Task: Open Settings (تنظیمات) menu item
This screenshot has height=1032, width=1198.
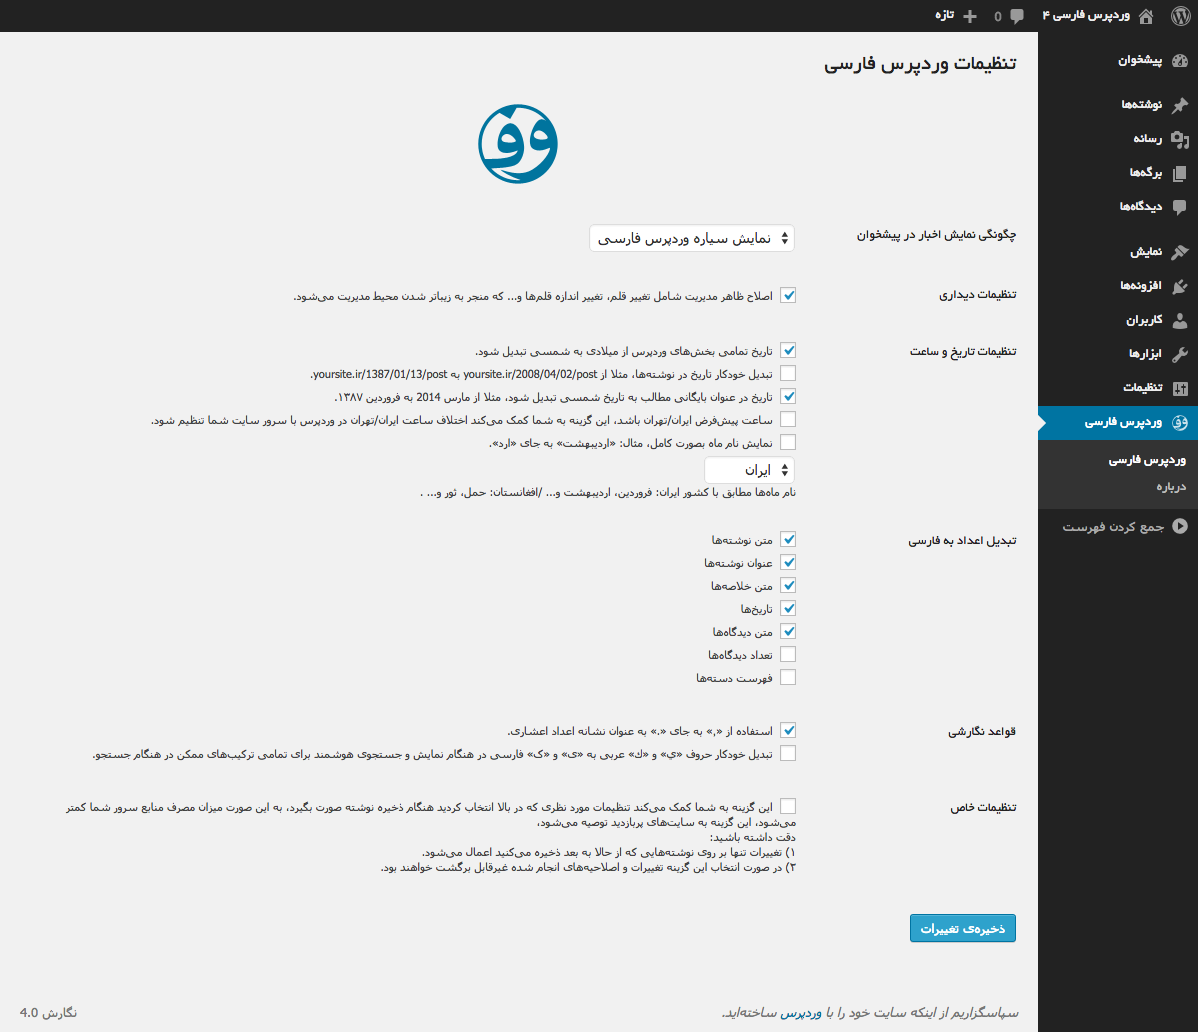Action: [x=1118, y=389]
